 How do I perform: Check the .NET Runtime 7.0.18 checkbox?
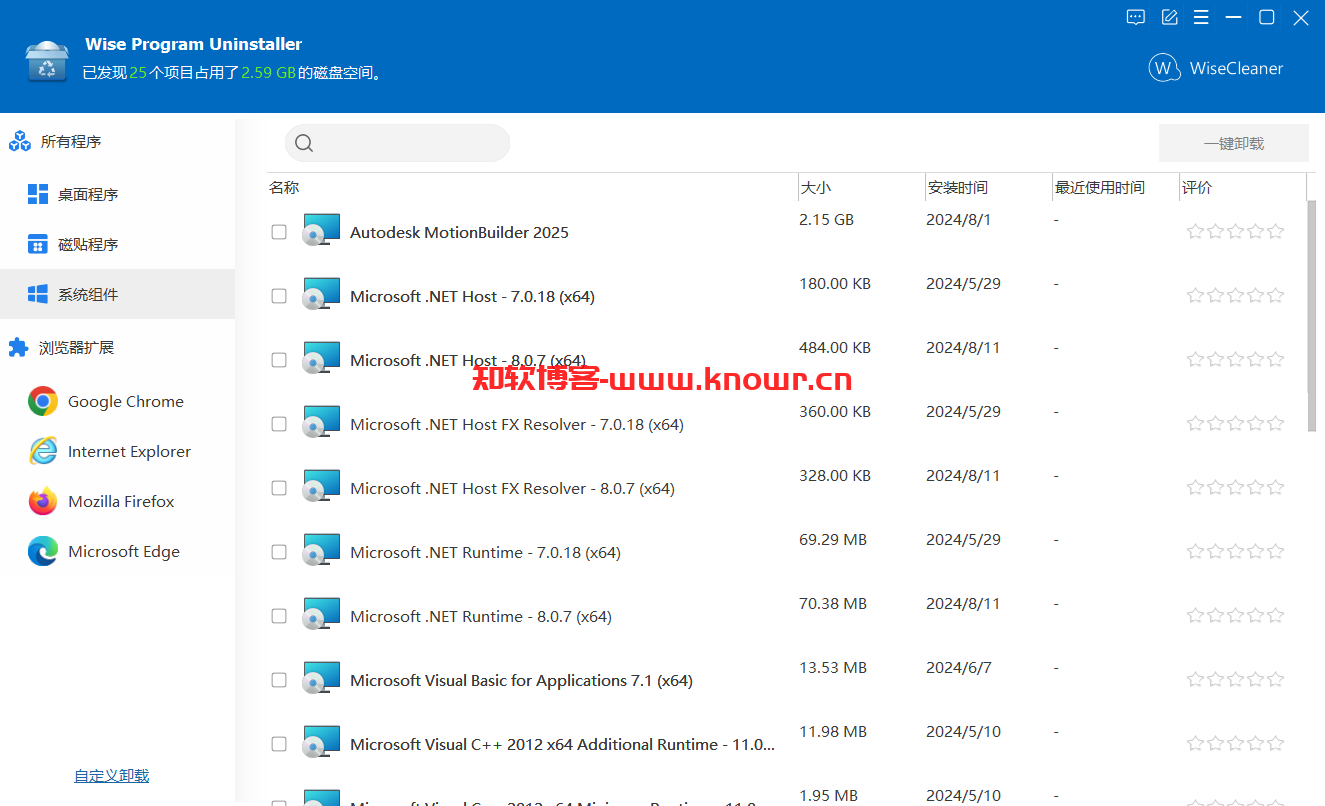point(279,552)
